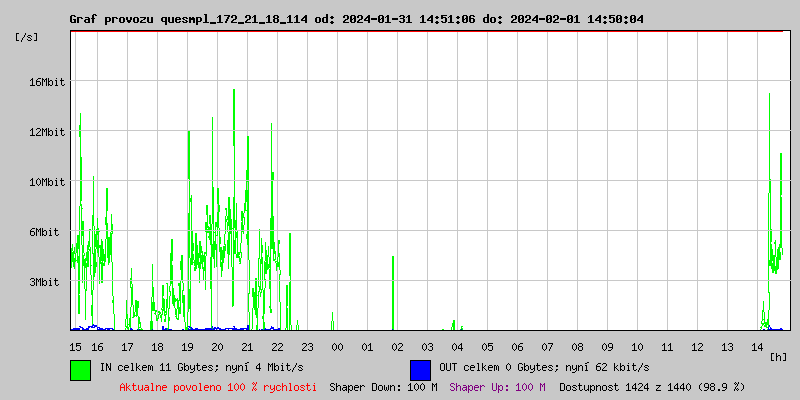This screenshot has height=400, width=800.
Task: Click the hour 08 x-axis label
Action: (x=577, y=347)
